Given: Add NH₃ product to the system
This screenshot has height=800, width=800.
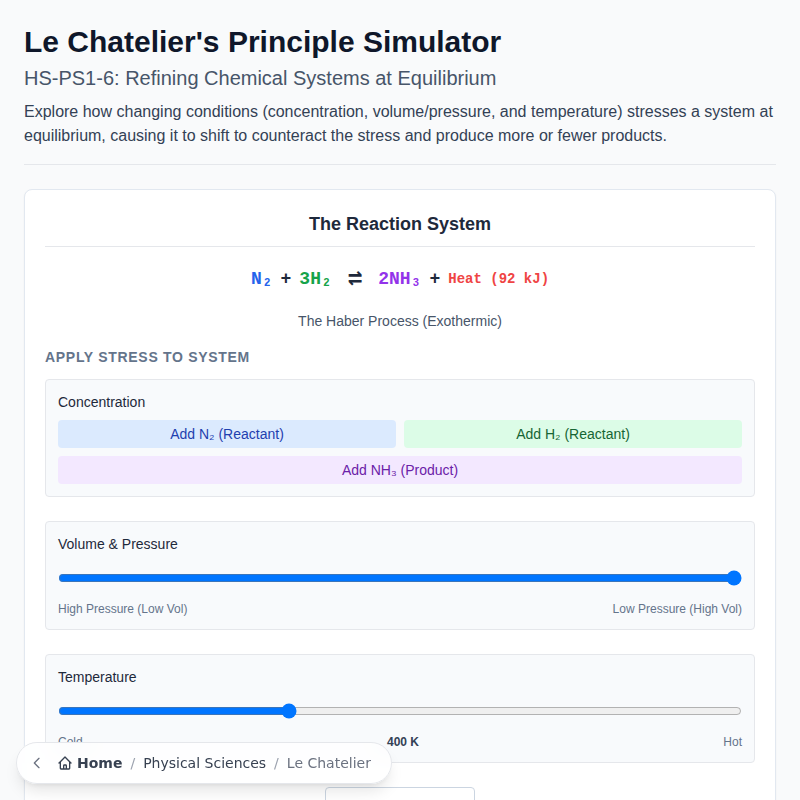Looking at the screenshot, I should point(400,469).
